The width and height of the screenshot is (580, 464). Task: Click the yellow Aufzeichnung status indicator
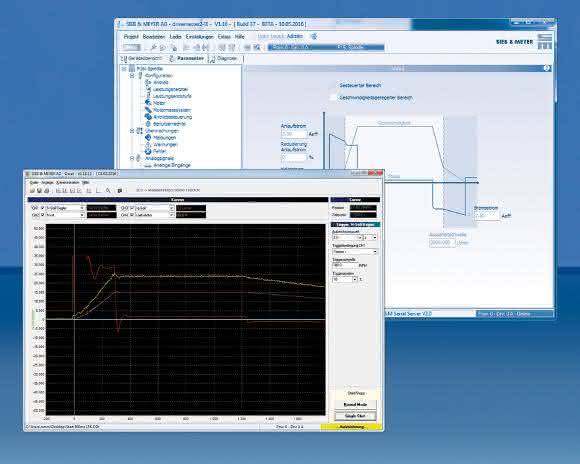[x=352, y=427]
